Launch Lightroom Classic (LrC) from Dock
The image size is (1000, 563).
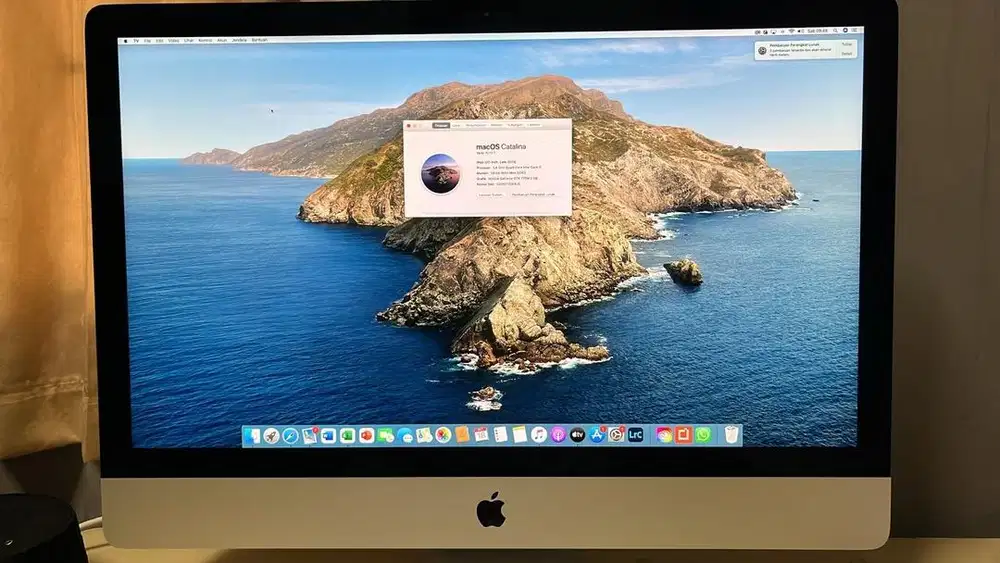pos(635,435)
